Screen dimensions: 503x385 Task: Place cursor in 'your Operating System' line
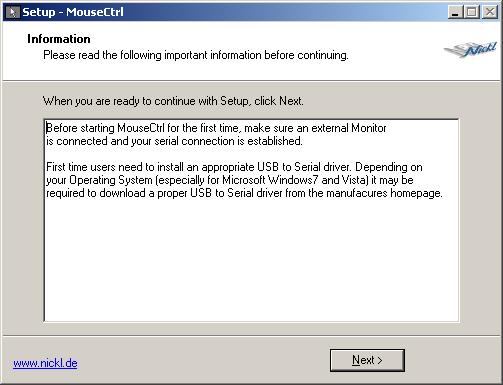230,180
